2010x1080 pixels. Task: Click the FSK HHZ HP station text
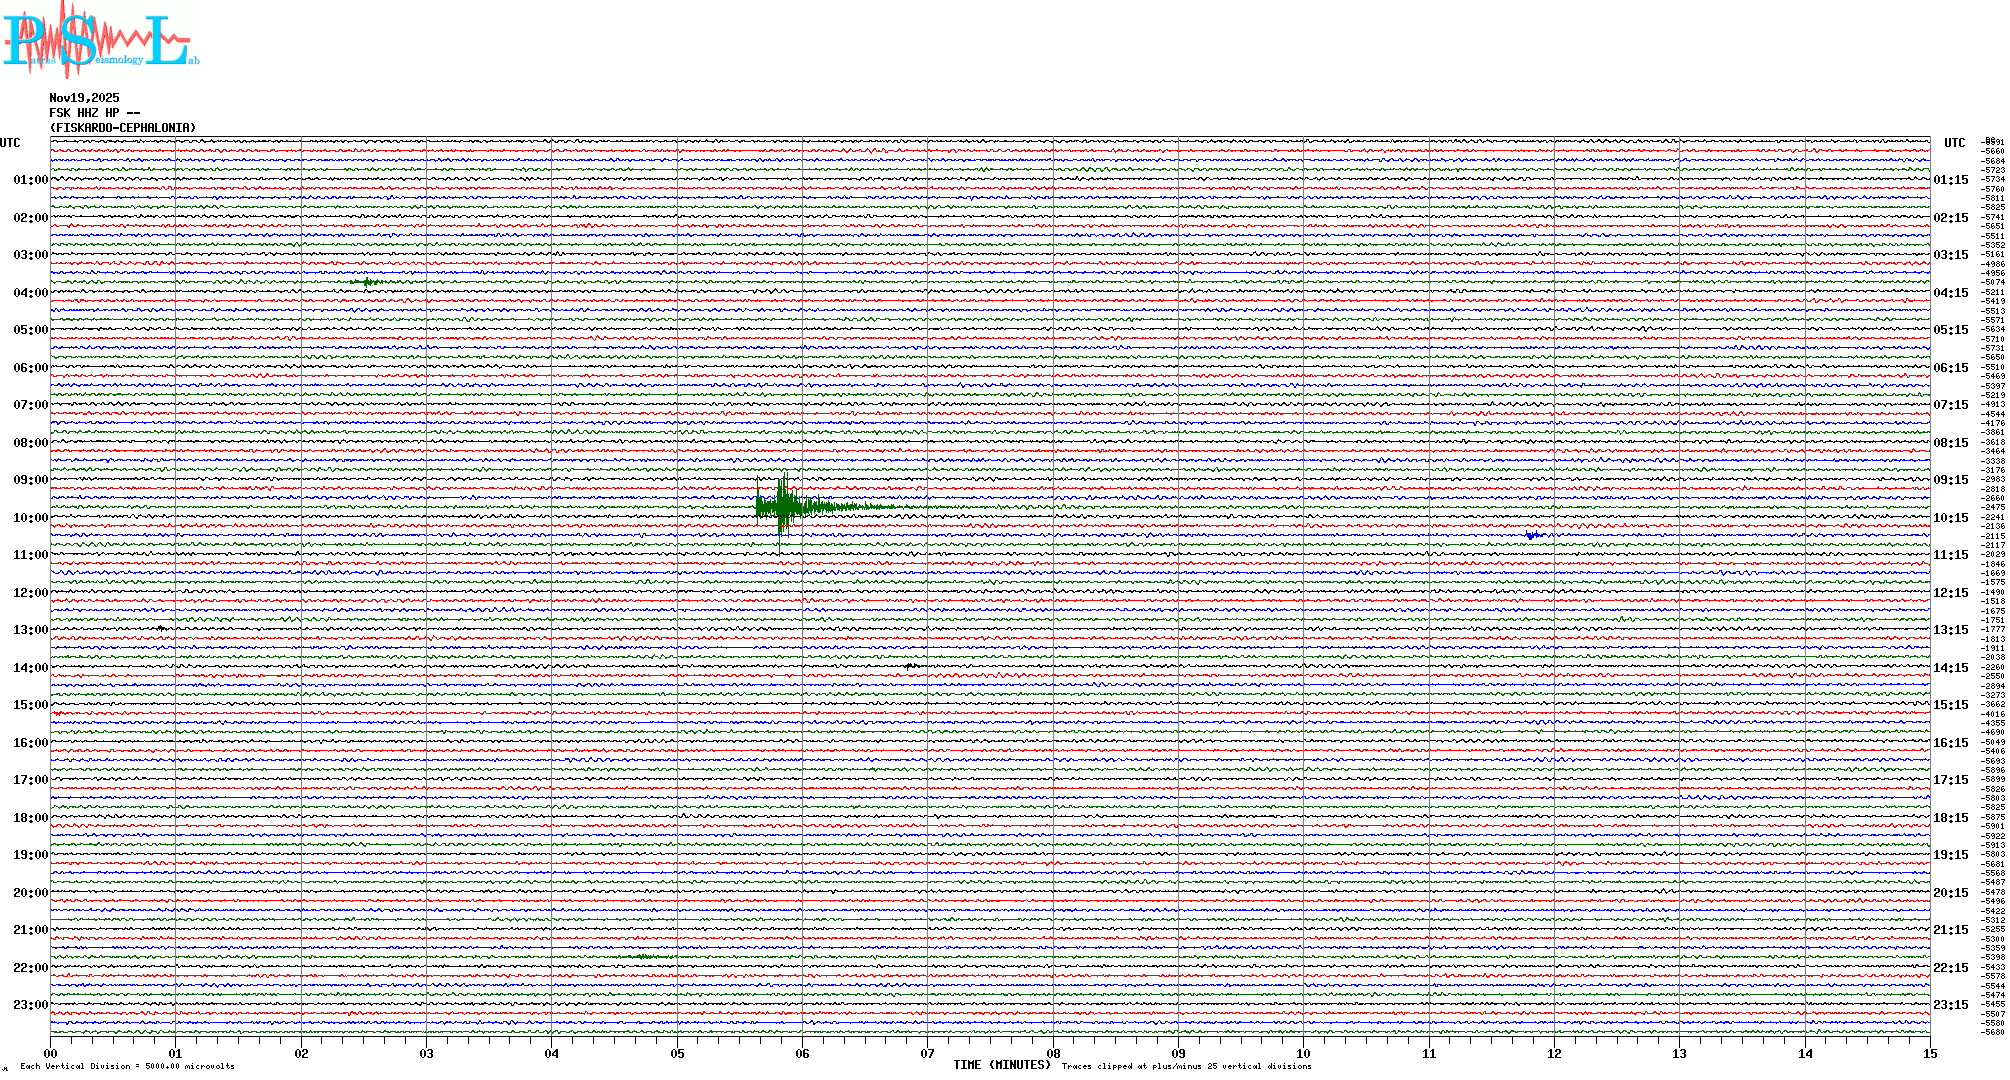(x=94, y=113)
